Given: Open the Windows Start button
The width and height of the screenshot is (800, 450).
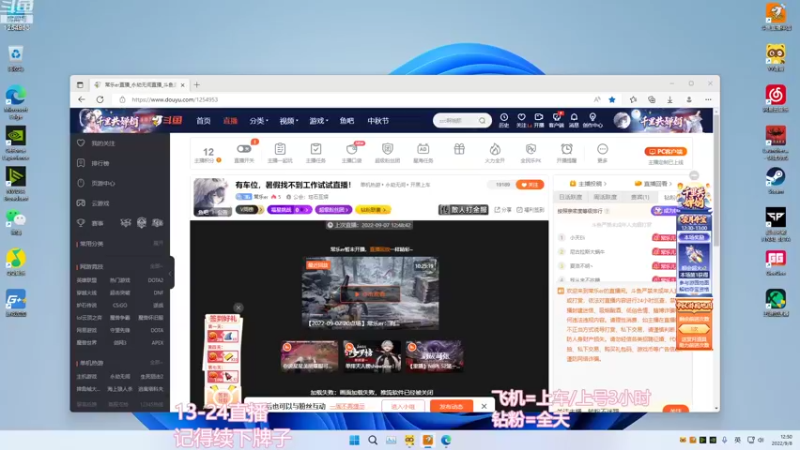Looking at the screenshot, I should pyautogui.click(x=354, y=440).
